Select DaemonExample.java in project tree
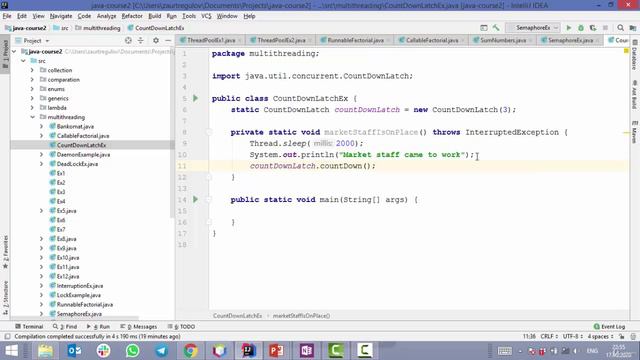Screen dimensions: 640x360 pos(83,155)
